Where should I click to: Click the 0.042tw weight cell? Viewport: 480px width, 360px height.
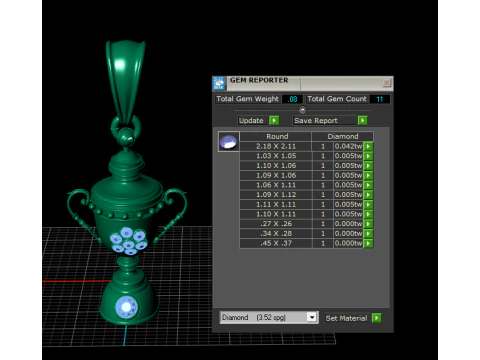pyautogui.click(x=348, y=146)
